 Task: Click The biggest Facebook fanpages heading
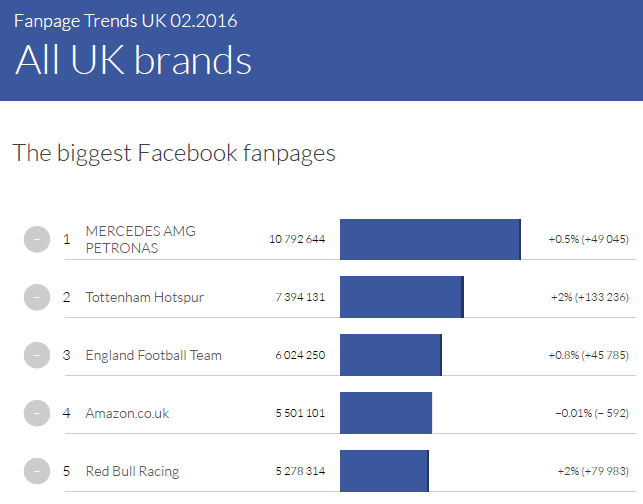174,153
